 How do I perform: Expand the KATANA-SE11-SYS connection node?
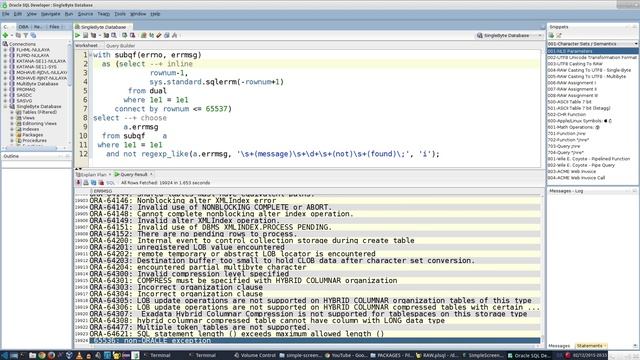tap(6, 67)
